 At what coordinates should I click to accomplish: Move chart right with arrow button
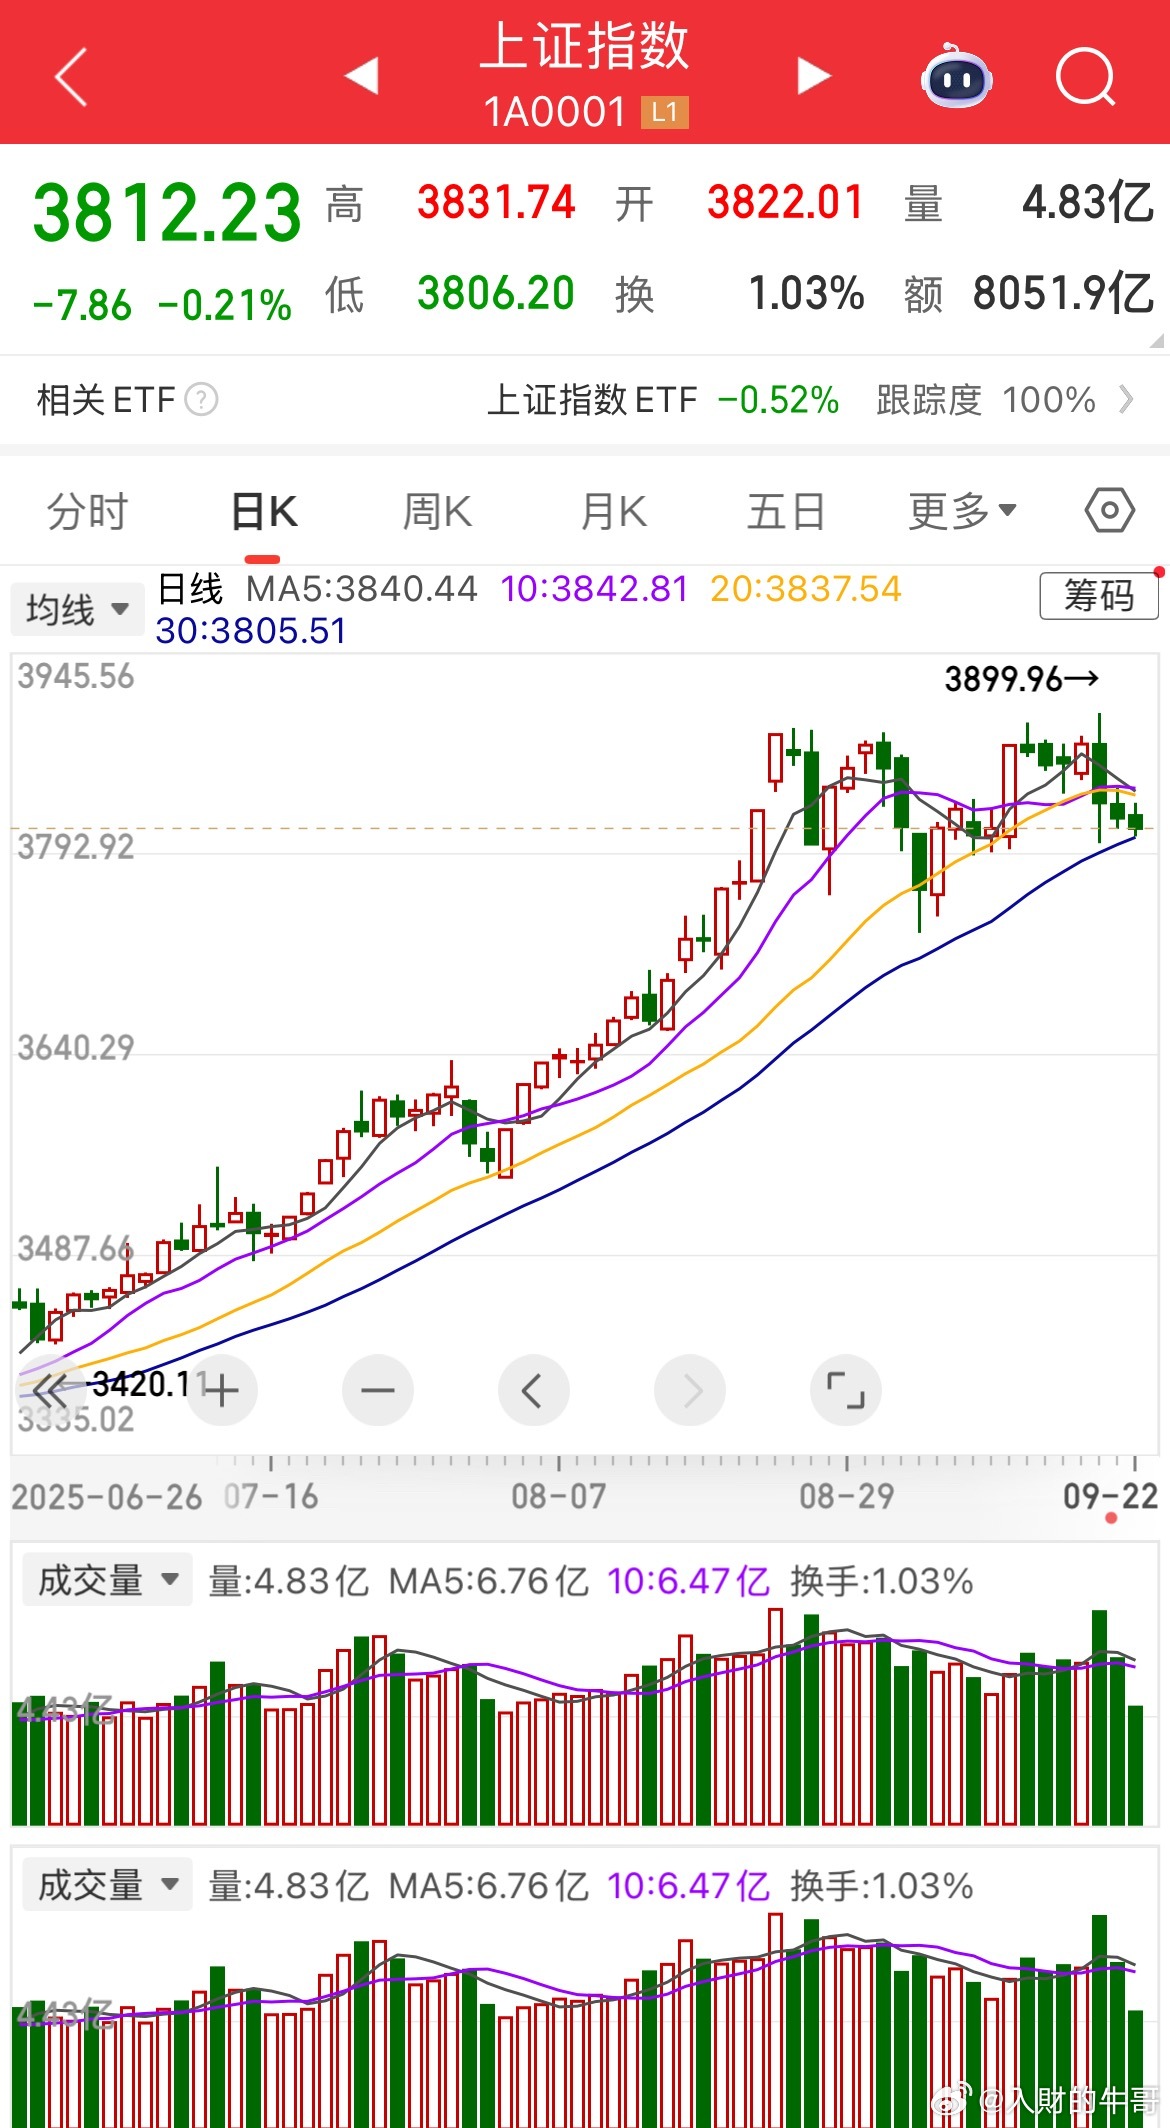690,1390
